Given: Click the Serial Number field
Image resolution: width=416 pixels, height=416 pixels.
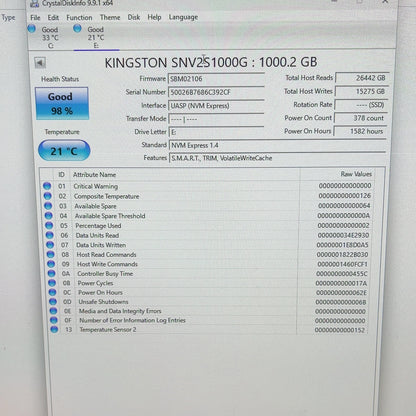Looking at the screenshot, I should (x=216, y=92).
